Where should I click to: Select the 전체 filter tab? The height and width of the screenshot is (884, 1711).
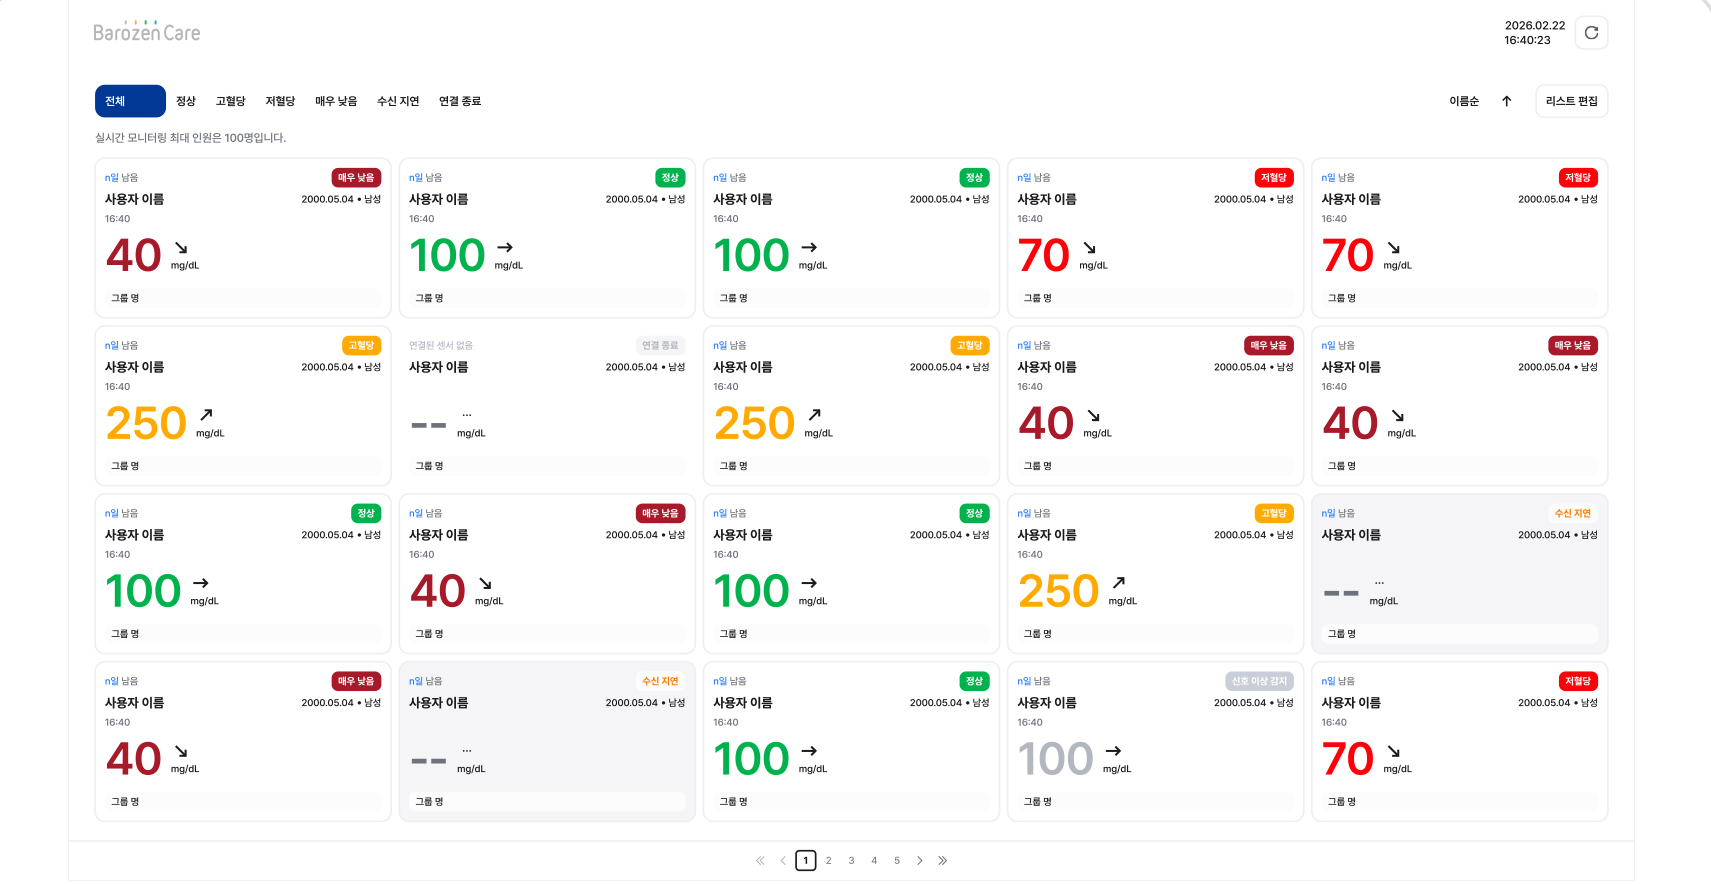[130, 101]
